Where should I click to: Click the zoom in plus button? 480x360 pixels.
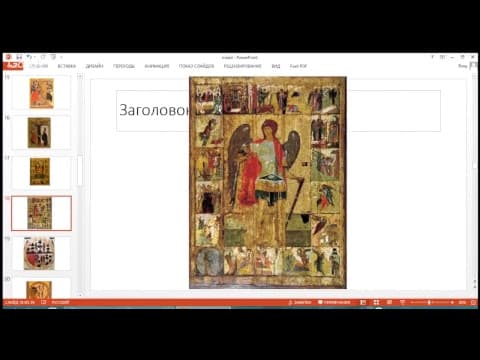(452, 302)
